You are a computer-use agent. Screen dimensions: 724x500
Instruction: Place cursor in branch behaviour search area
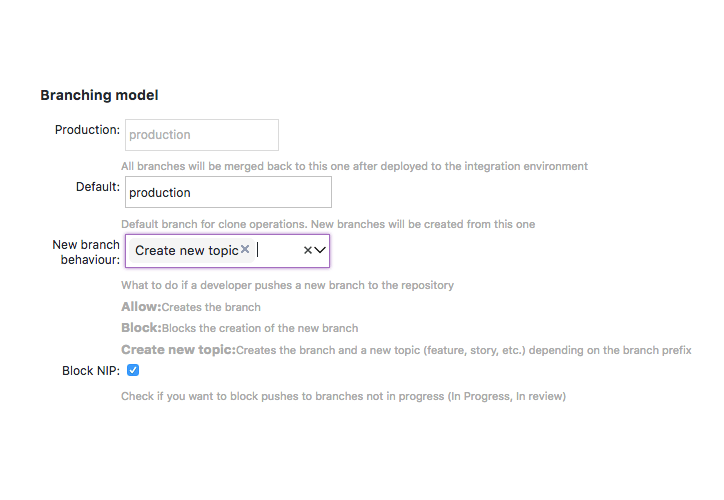[x=277, y=250]
